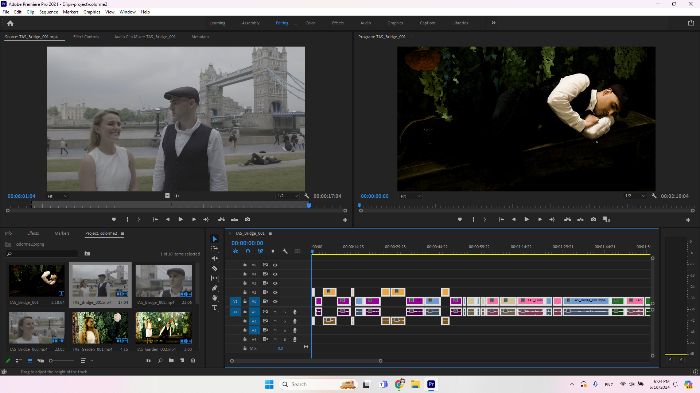
Task: Open Program monitor zoom level dropdown
Action: pyautogui.click(x=411, y=196)
